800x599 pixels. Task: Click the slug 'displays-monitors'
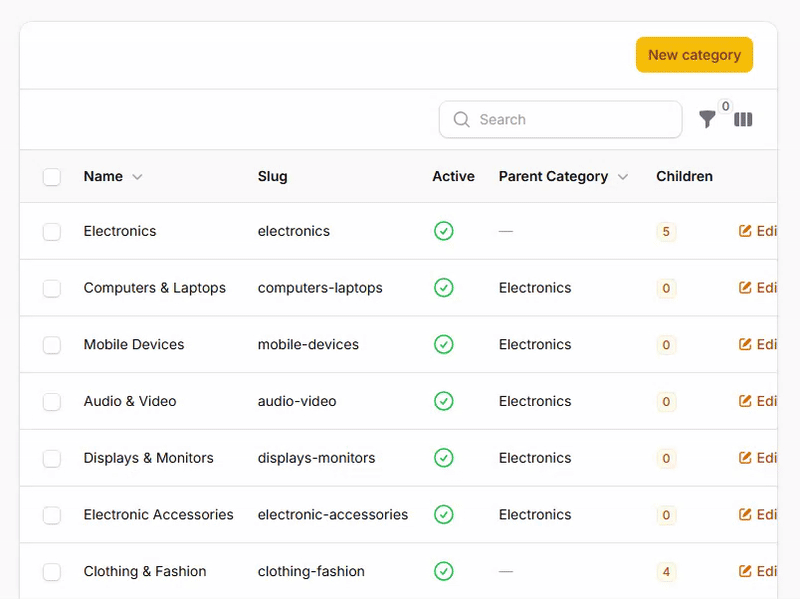pyautogui.click(x=316, y=458)
